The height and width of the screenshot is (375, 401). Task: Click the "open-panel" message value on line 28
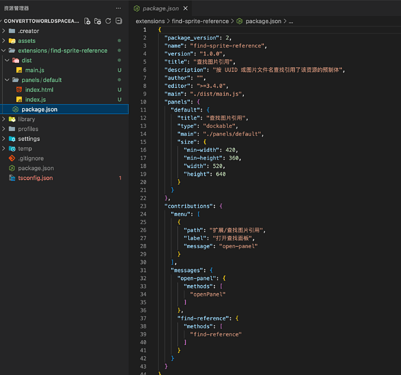(x=238, y=246)
